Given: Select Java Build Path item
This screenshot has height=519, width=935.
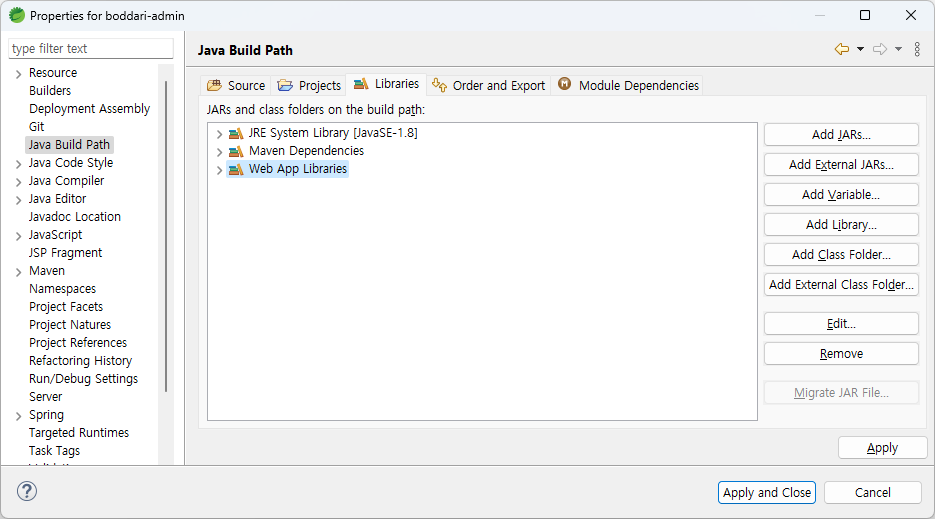Looking at the screenshot, I should tap(69, 144).
